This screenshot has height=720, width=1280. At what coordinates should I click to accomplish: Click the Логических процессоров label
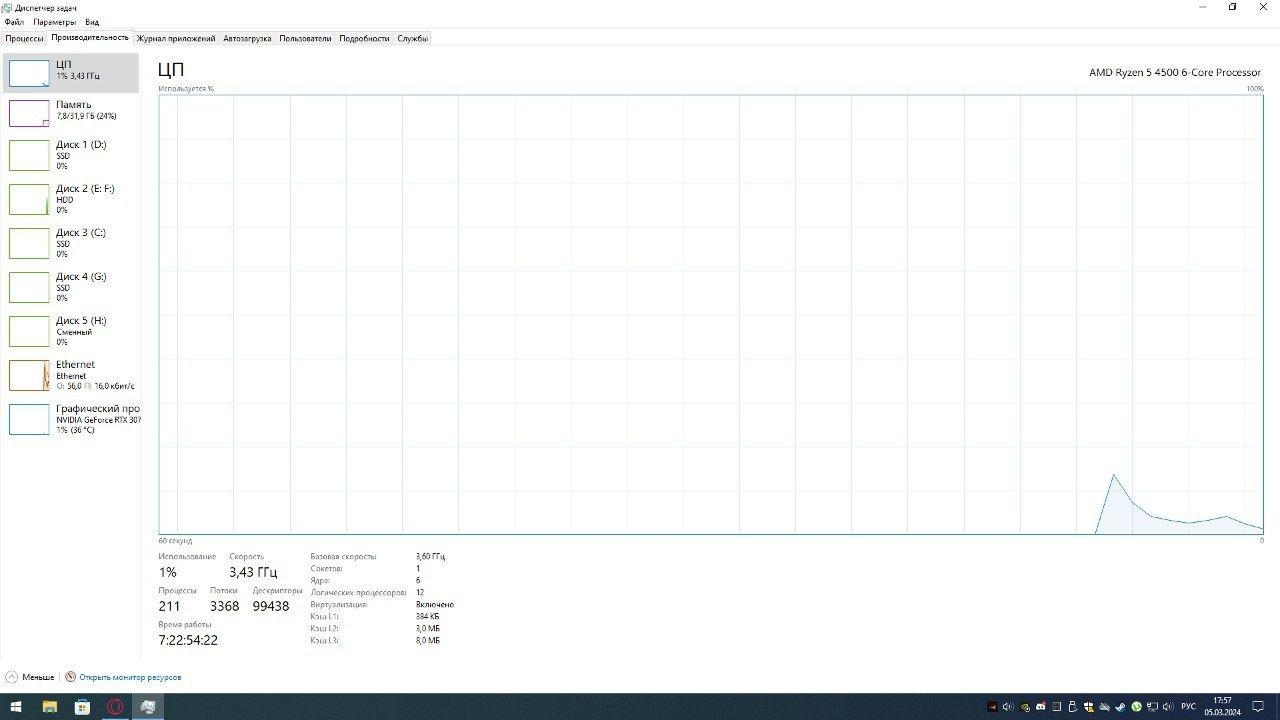(x=358, y=592)
